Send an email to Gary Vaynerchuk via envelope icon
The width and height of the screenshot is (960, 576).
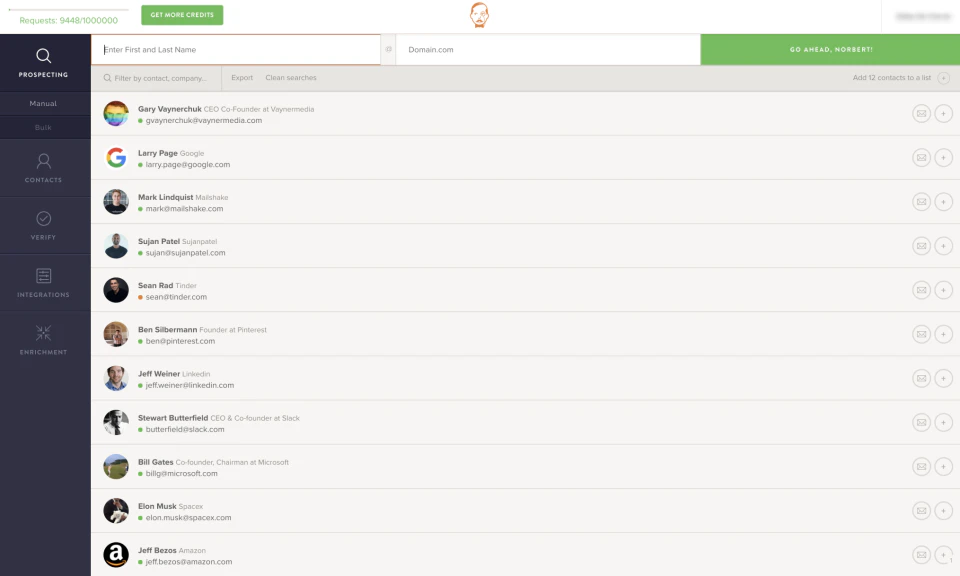click(x=920, y=113)
